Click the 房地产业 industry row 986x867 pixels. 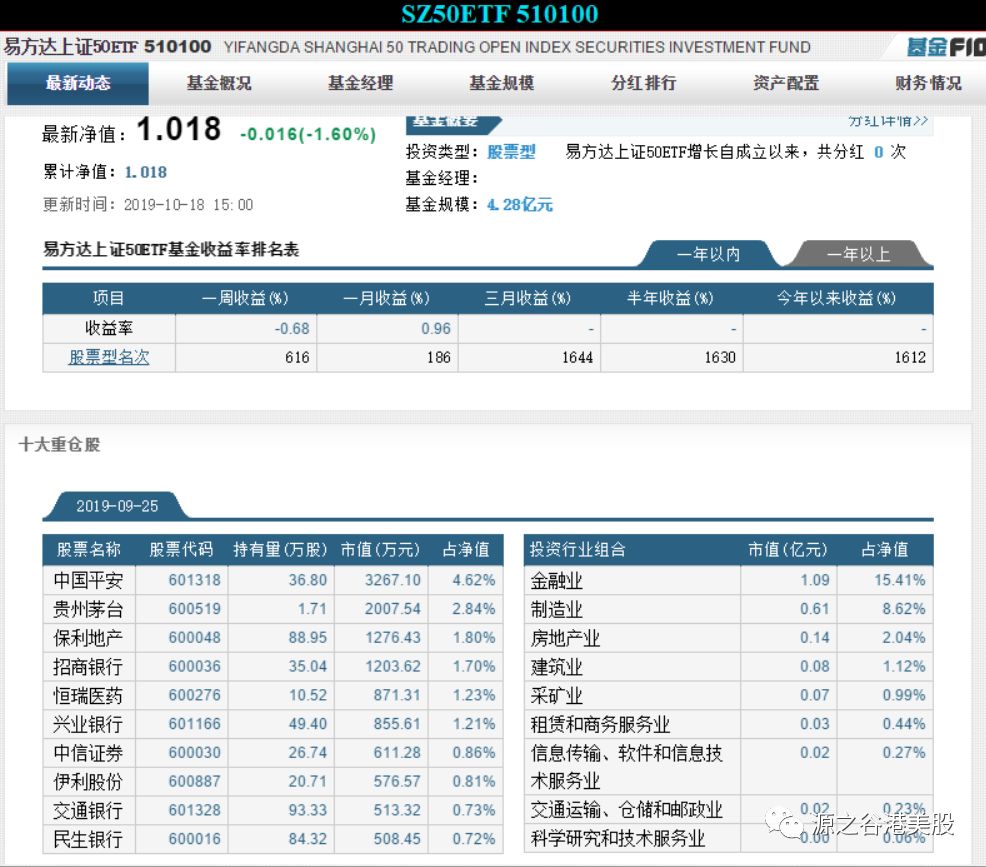728,638
